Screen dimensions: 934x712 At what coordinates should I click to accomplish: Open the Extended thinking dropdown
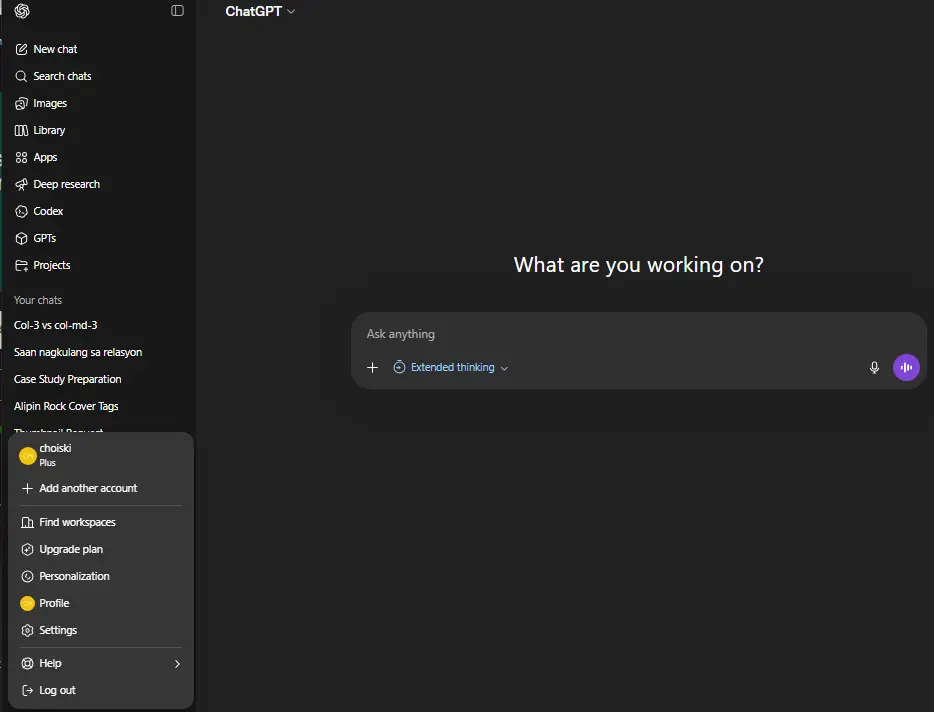pos(451,368)
